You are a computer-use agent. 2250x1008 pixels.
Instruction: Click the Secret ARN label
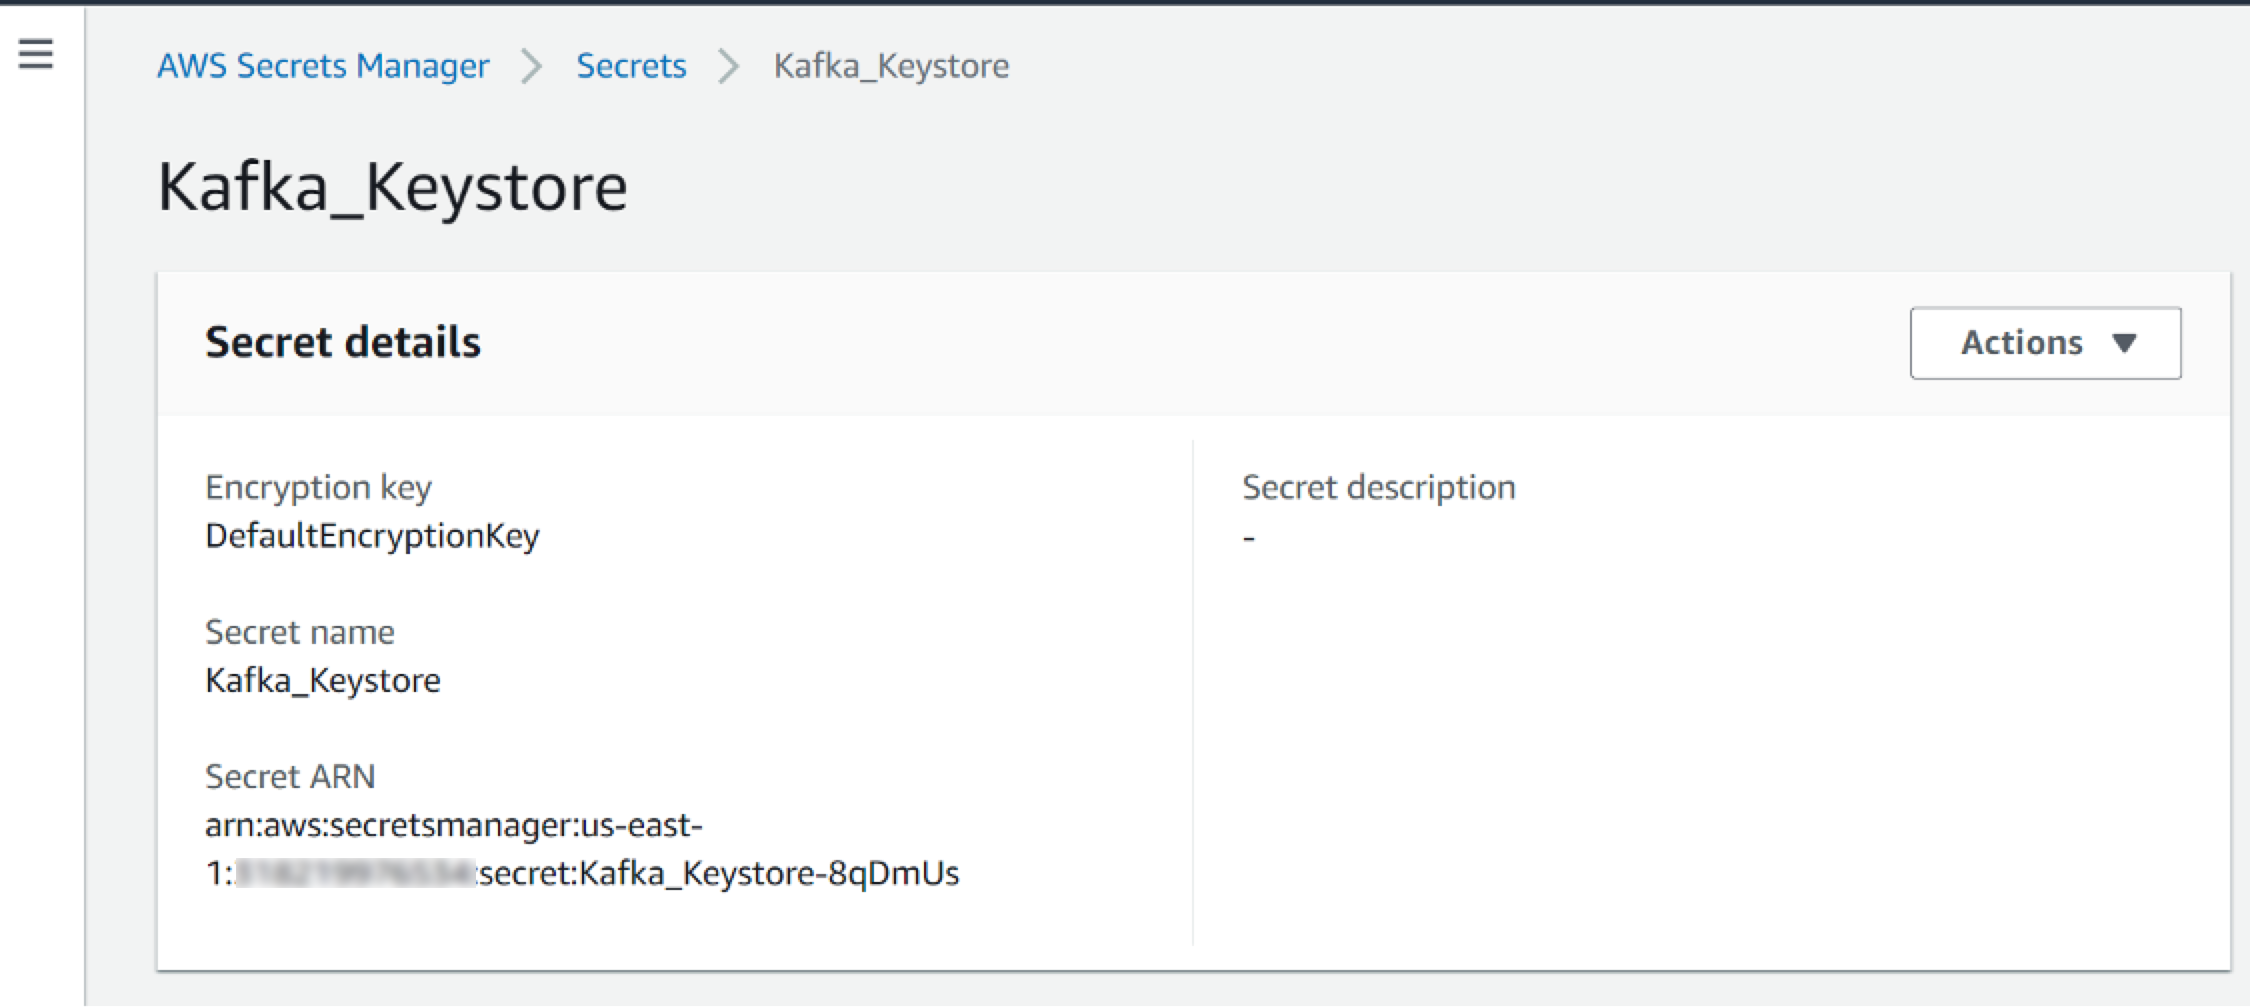tap(290, 777)
